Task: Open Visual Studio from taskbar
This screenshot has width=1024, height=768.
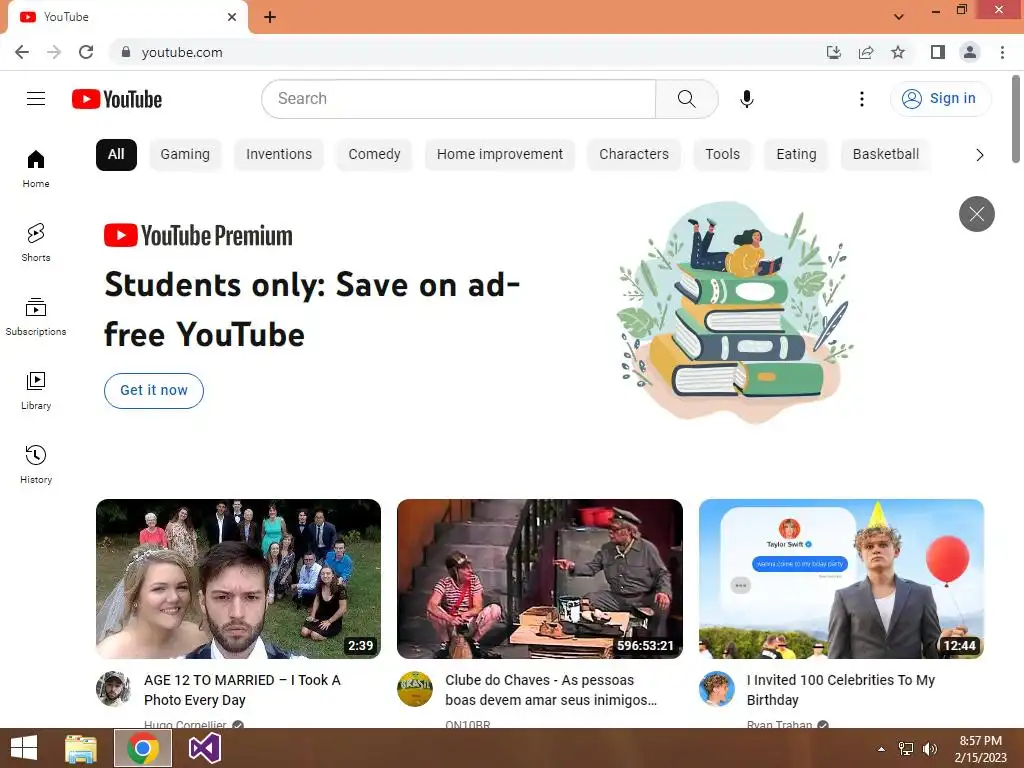Action: (204, 748)
